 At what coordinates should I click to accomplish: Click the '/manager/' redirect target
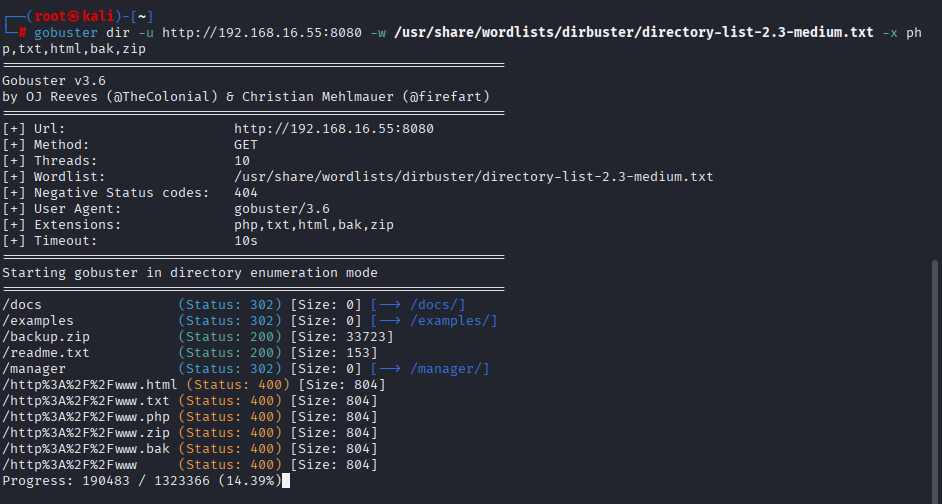click(x=445, y=369)
